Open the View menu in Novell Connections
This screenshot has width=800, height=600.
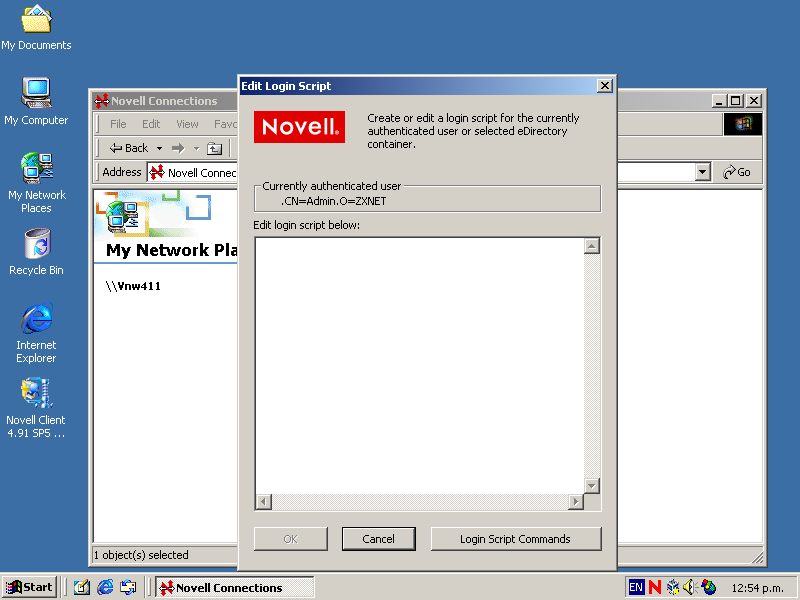(x=187, y=124)
